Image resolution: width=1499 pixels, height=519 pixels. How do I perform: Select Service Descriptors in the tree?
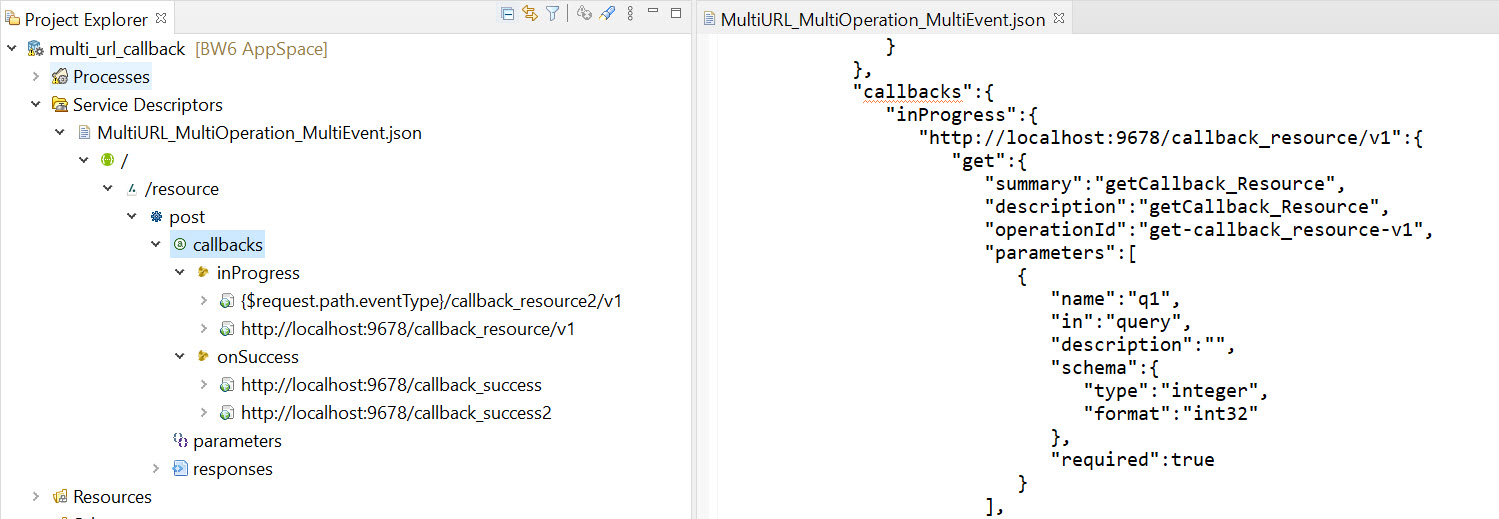pyautogui.click(x=148, y=105)
